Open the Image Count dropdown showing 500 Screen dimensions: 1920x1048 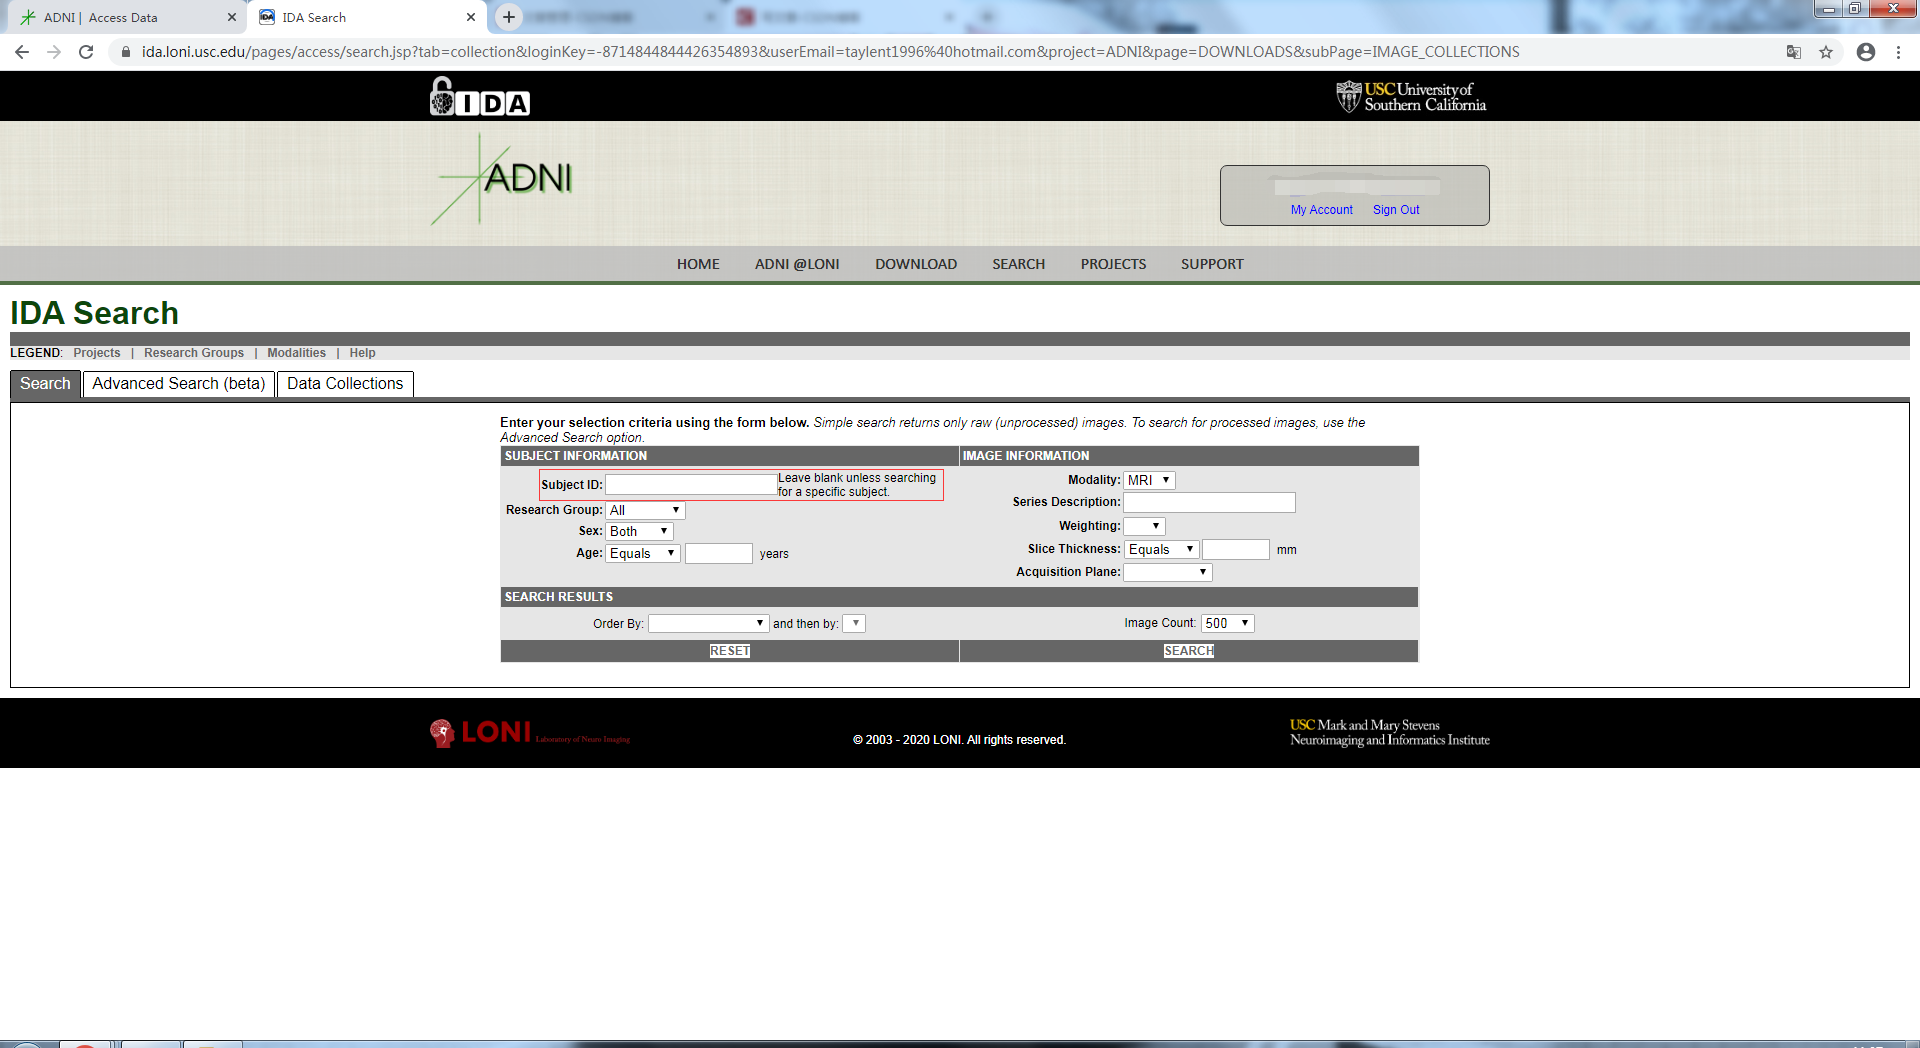coord(1227,622)
